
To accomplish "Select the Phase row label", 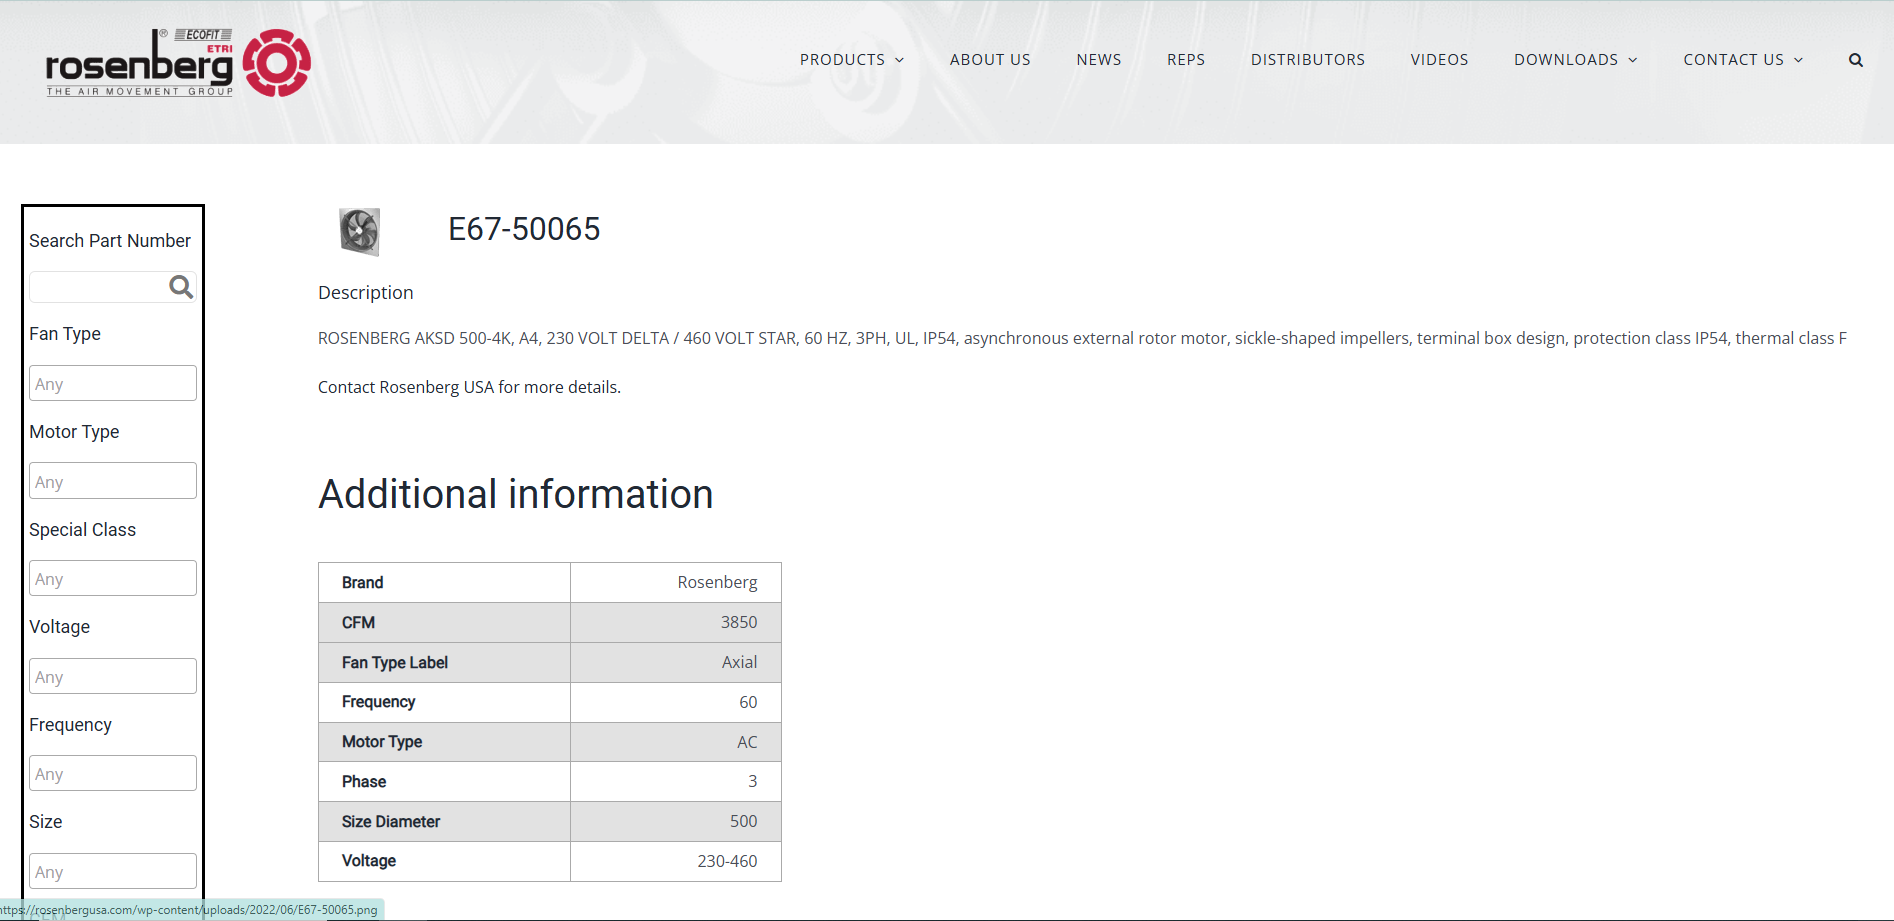I will point(364,782).
